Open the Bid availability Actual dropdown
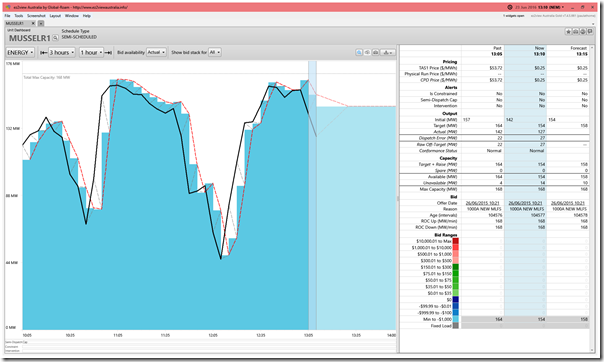The width and height of the screenshot is (604, 362). pos(156,52)
